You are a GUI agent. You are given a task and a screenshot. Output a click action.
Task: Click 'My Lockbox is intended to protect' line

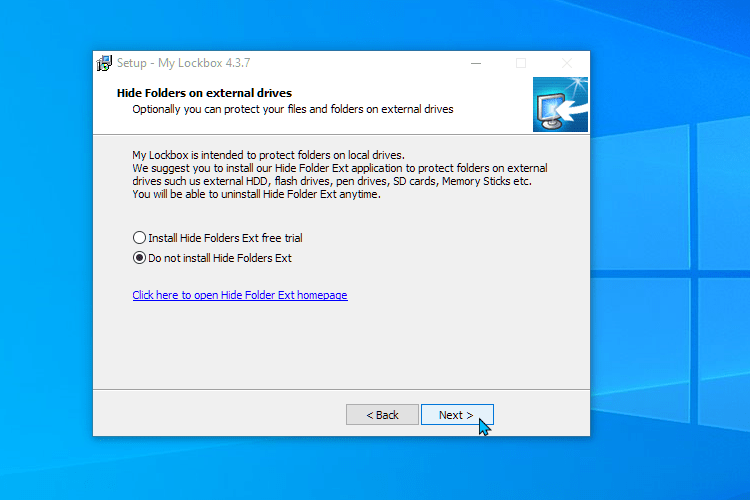pyautogui.click(x=268, y=155)
